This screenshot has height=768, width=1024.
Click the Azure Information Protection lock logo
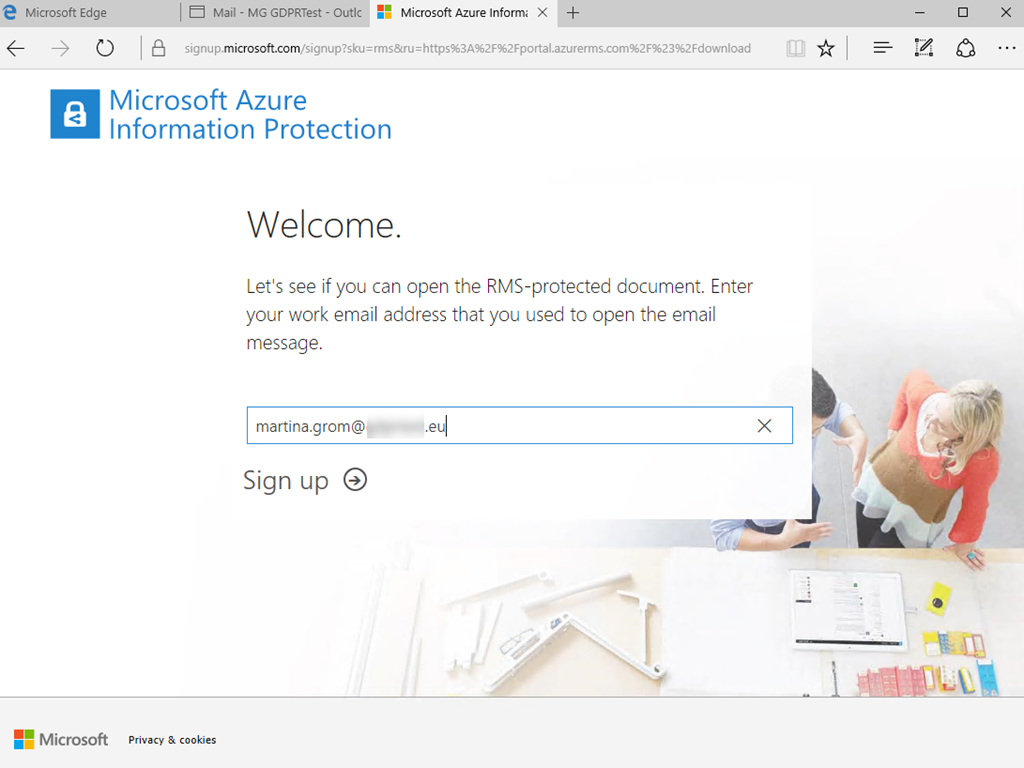[x=75, y=114]
